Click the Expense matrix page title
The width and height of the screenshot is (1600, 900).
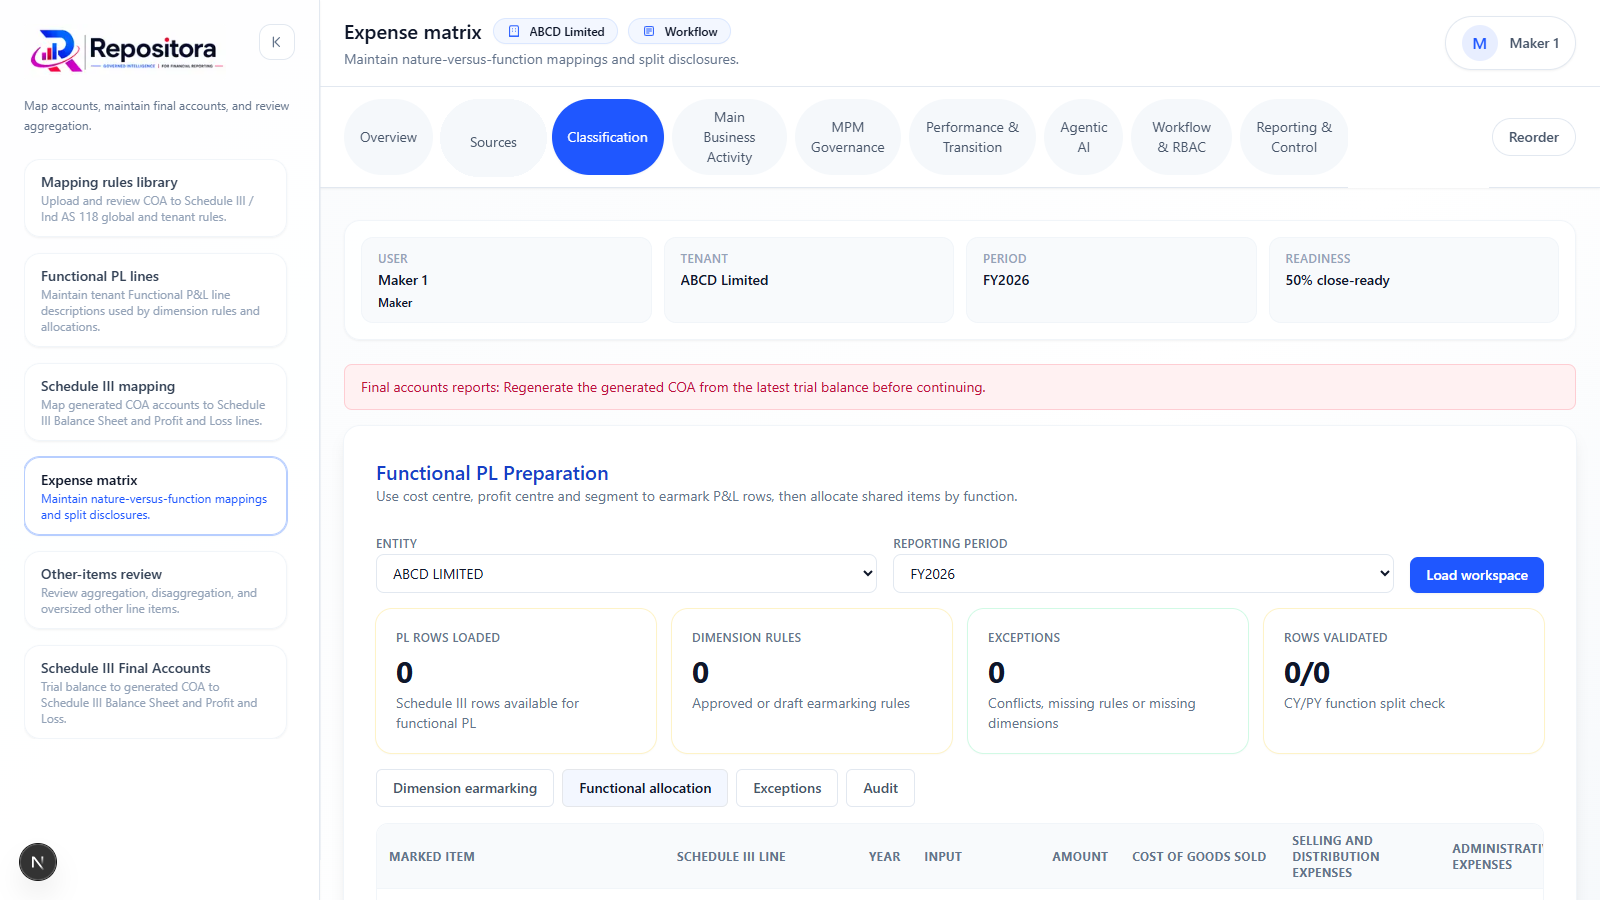click(x=413, y=32)
